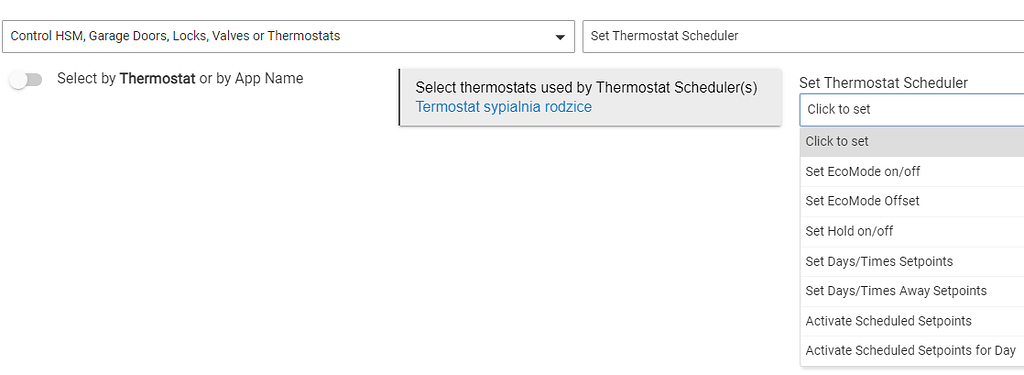Open the Set Thermostat Scheduler action dropdown
The image size is (1024, 375).
803,37
